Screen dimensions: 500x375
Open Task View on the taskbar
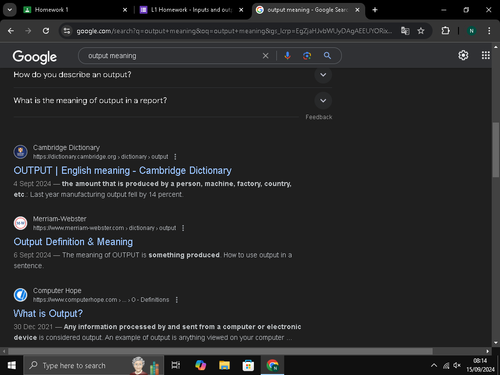pos(176,365)
